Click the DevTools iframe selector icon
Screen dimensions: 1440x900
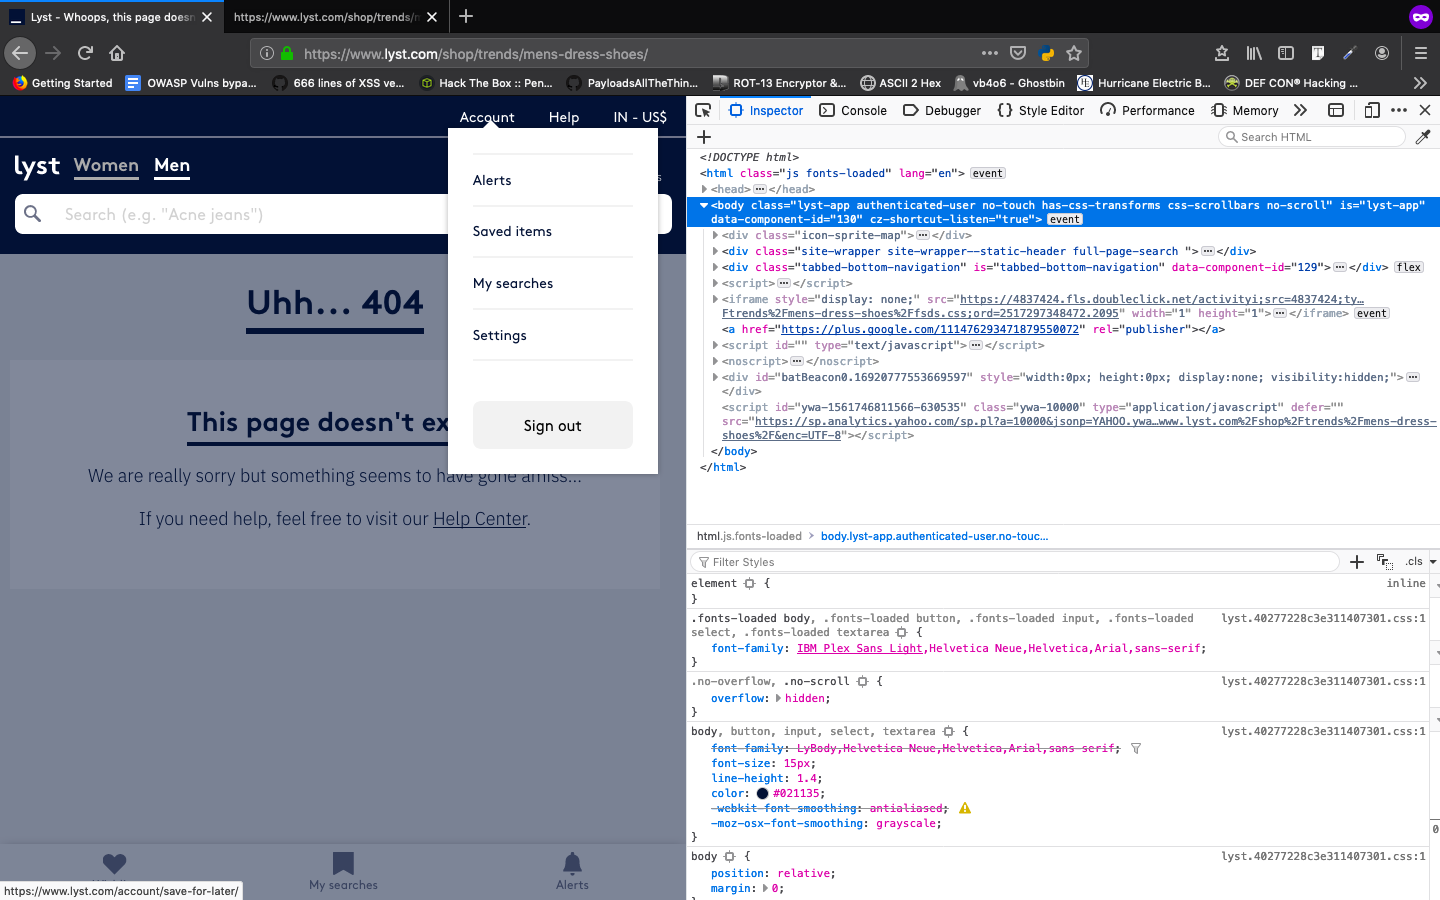[x=1336, y=110]
